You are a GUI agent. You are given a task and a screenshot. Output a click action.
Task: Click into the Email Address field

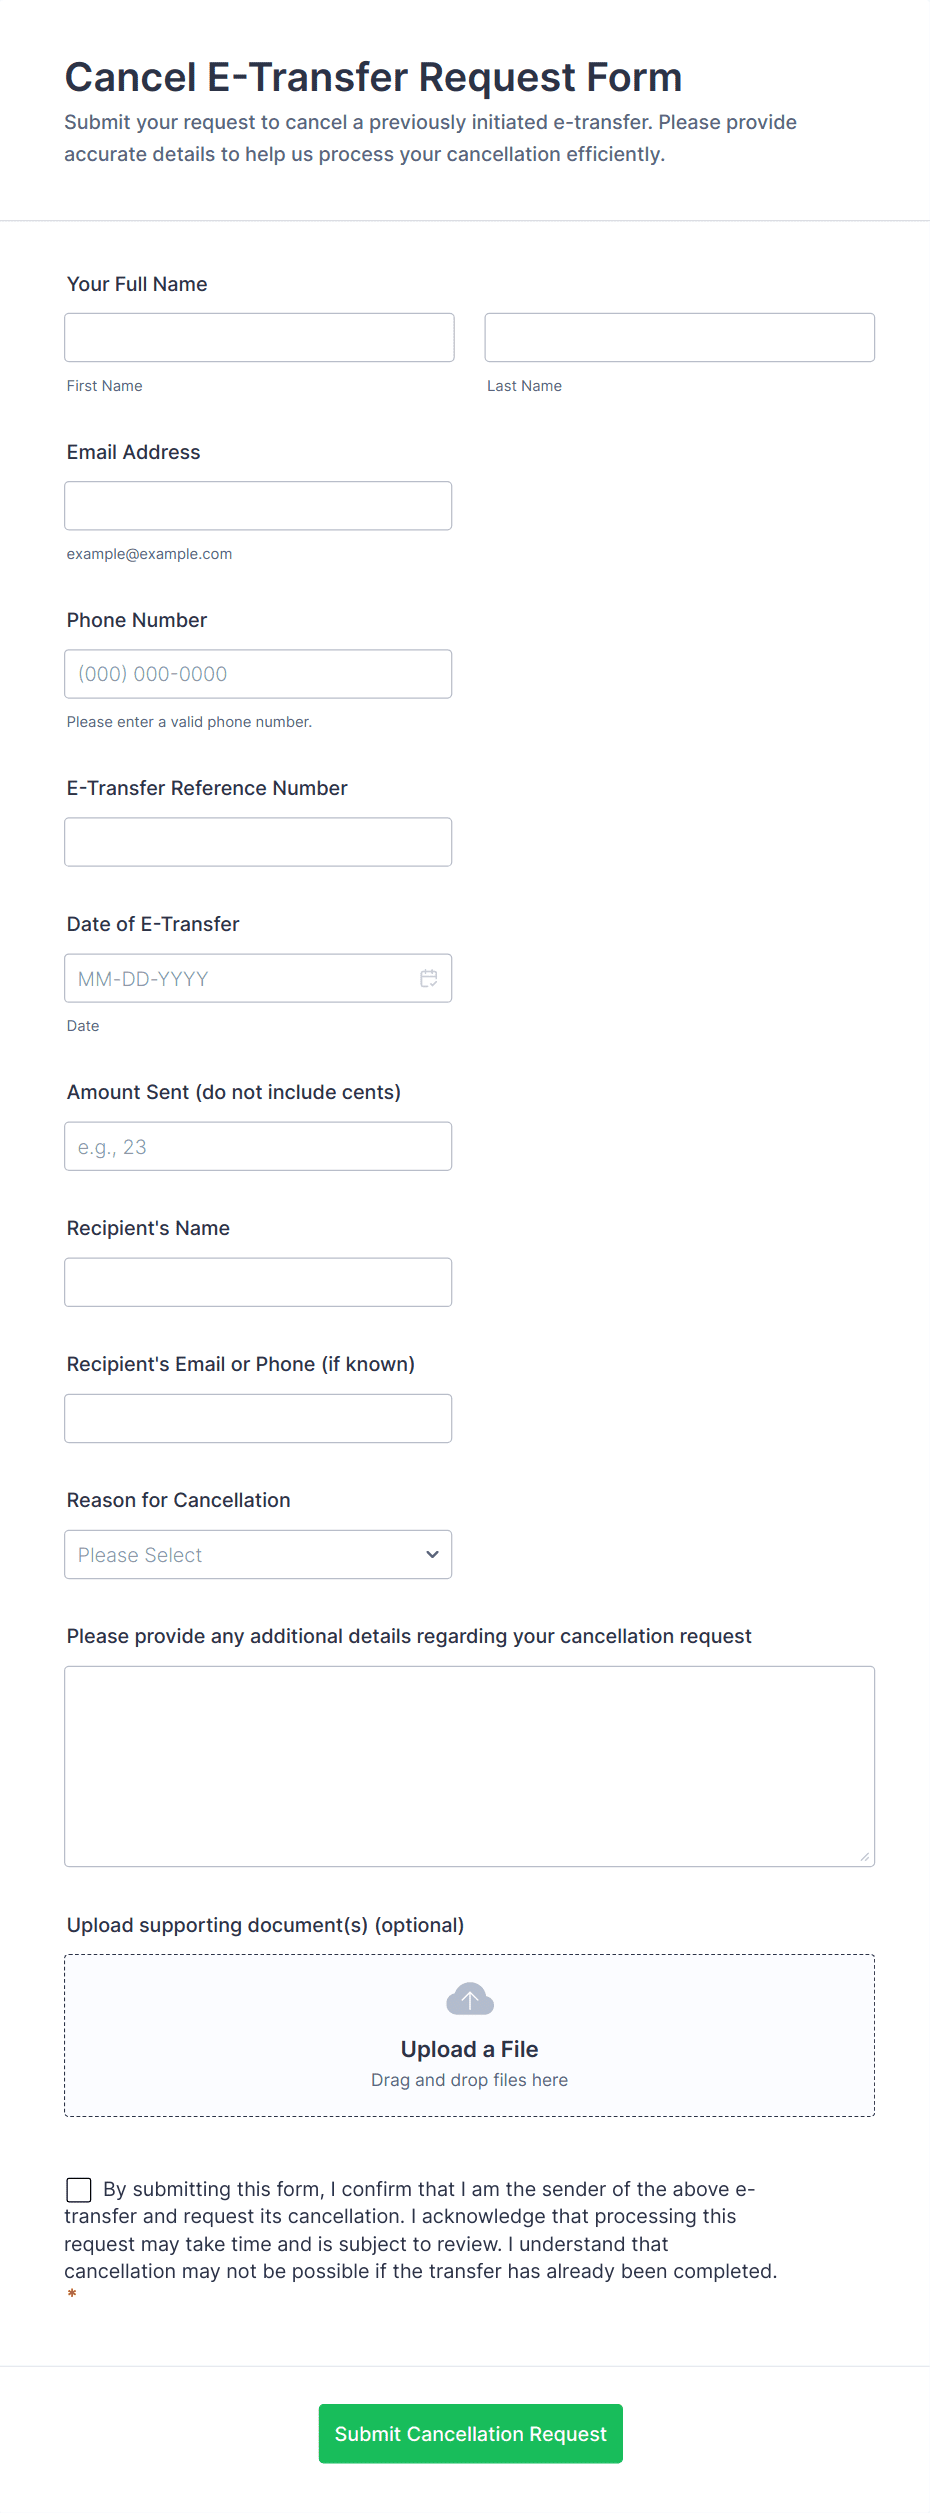coord(258,505)
